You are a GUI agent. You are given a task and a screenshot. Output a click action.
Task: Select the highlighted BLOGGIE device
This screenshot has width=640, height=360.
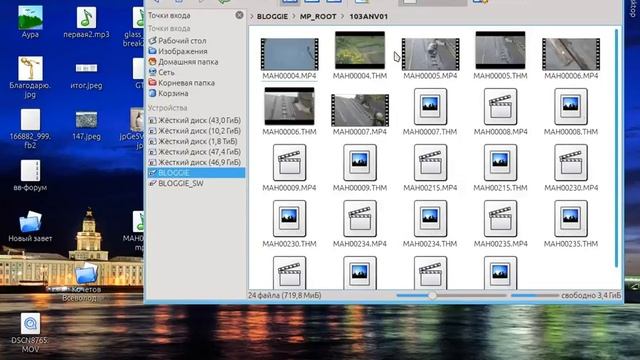[196, 173]
